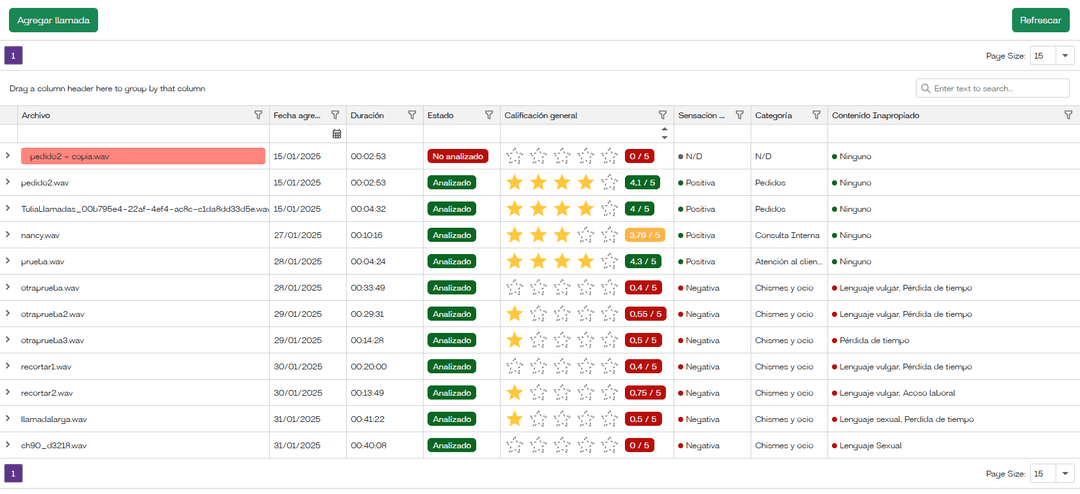This screenshot has width=1080, height=494.
Task: Open filter icon on Archivo column
Action: 259,116
